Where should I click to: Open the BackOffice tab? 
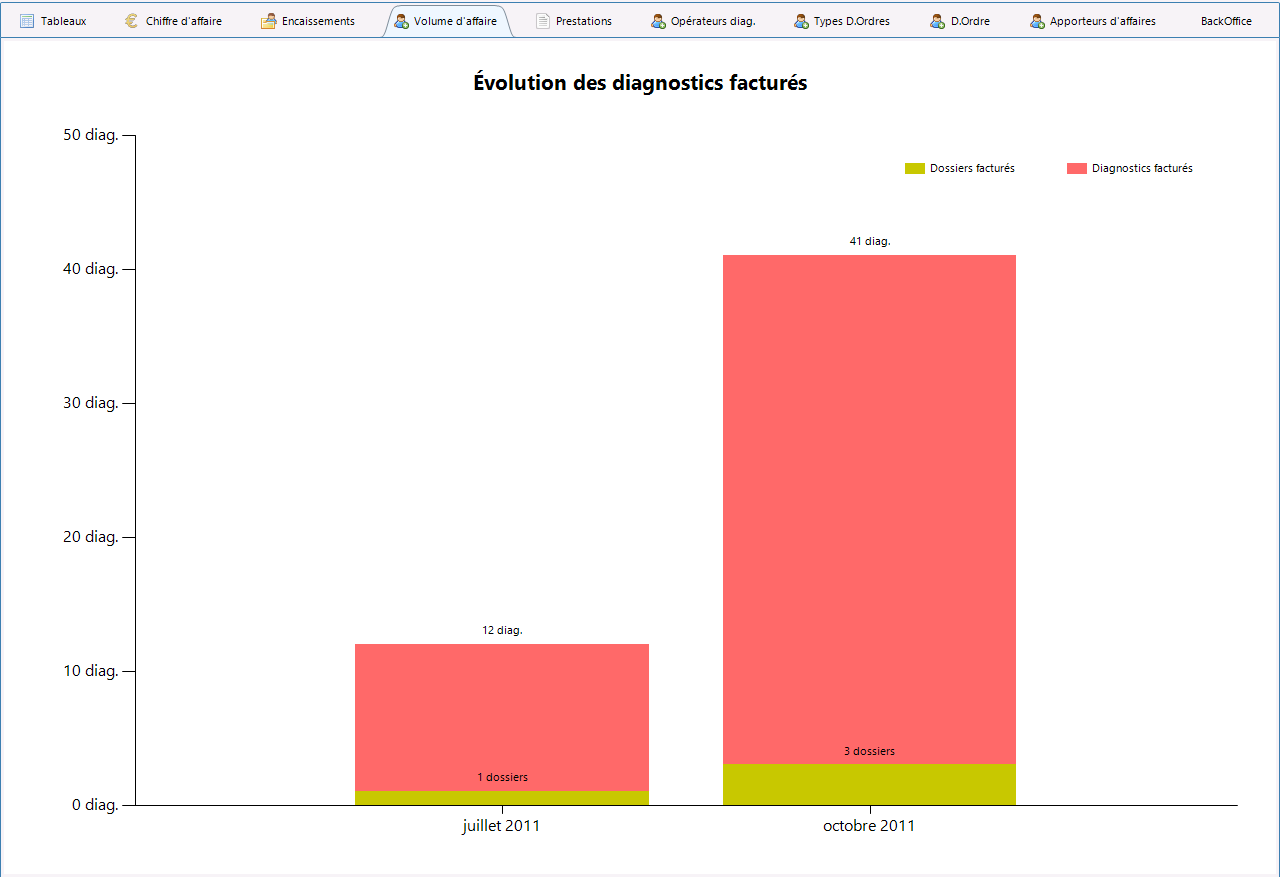(x=1226, y=21)
